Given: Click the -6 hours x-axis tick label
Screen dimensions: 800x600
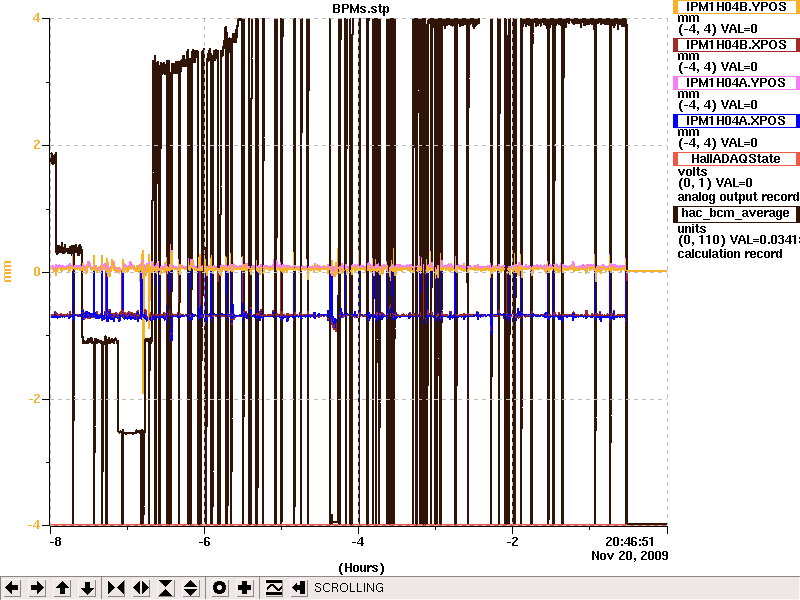Looking at the screenshot, I should coord(204,542).
